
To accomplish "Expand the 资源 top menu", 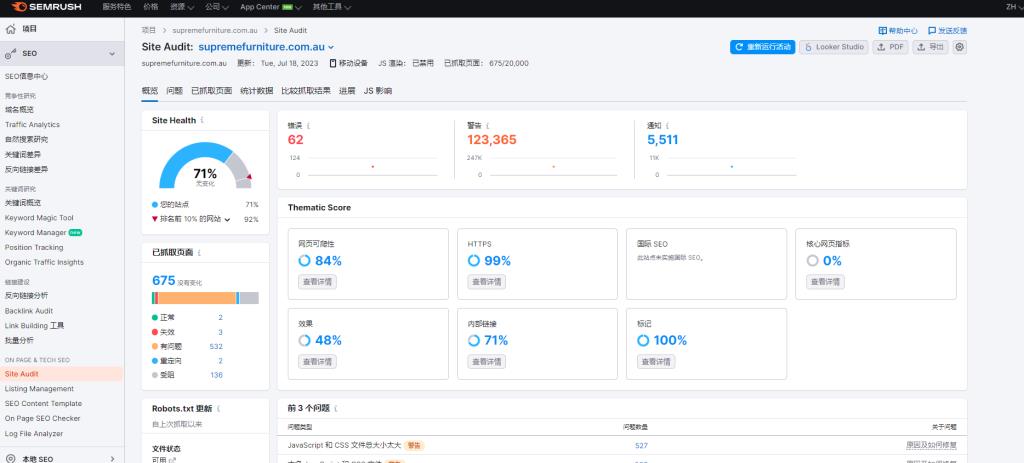I will (x=182, y=7).
